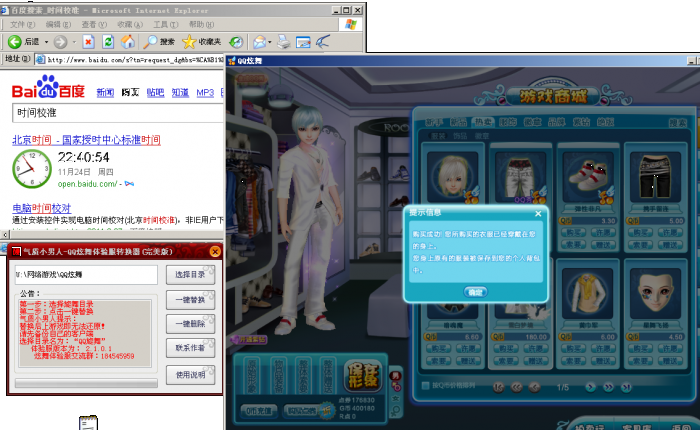Select the female 女 gender icon

[x=395, y=398]
